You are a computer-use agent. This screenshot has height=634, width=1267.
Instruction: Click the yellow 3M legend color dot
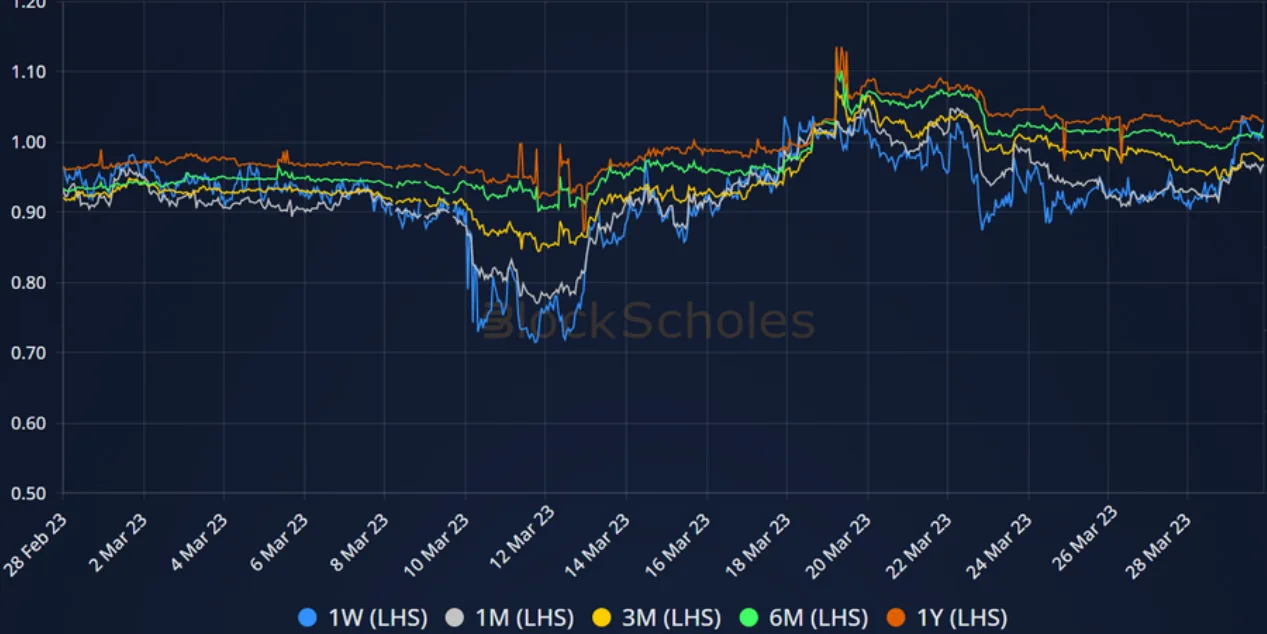point(603,617)
